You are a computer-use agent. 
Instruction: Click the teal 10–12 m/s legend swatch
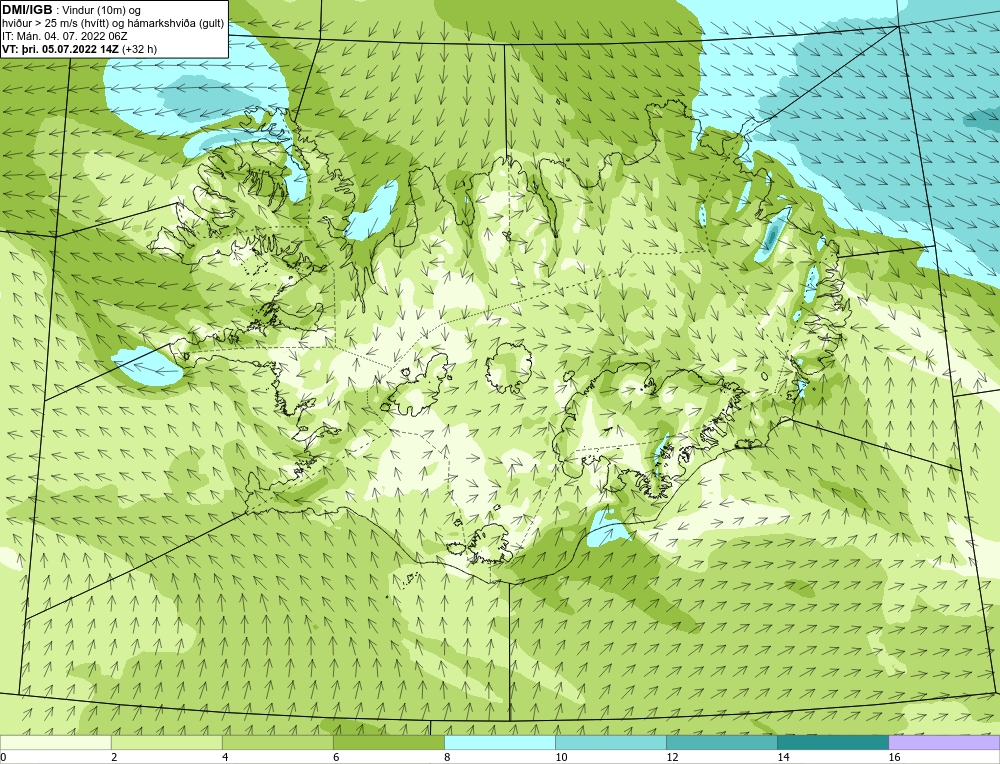(610, 742)
